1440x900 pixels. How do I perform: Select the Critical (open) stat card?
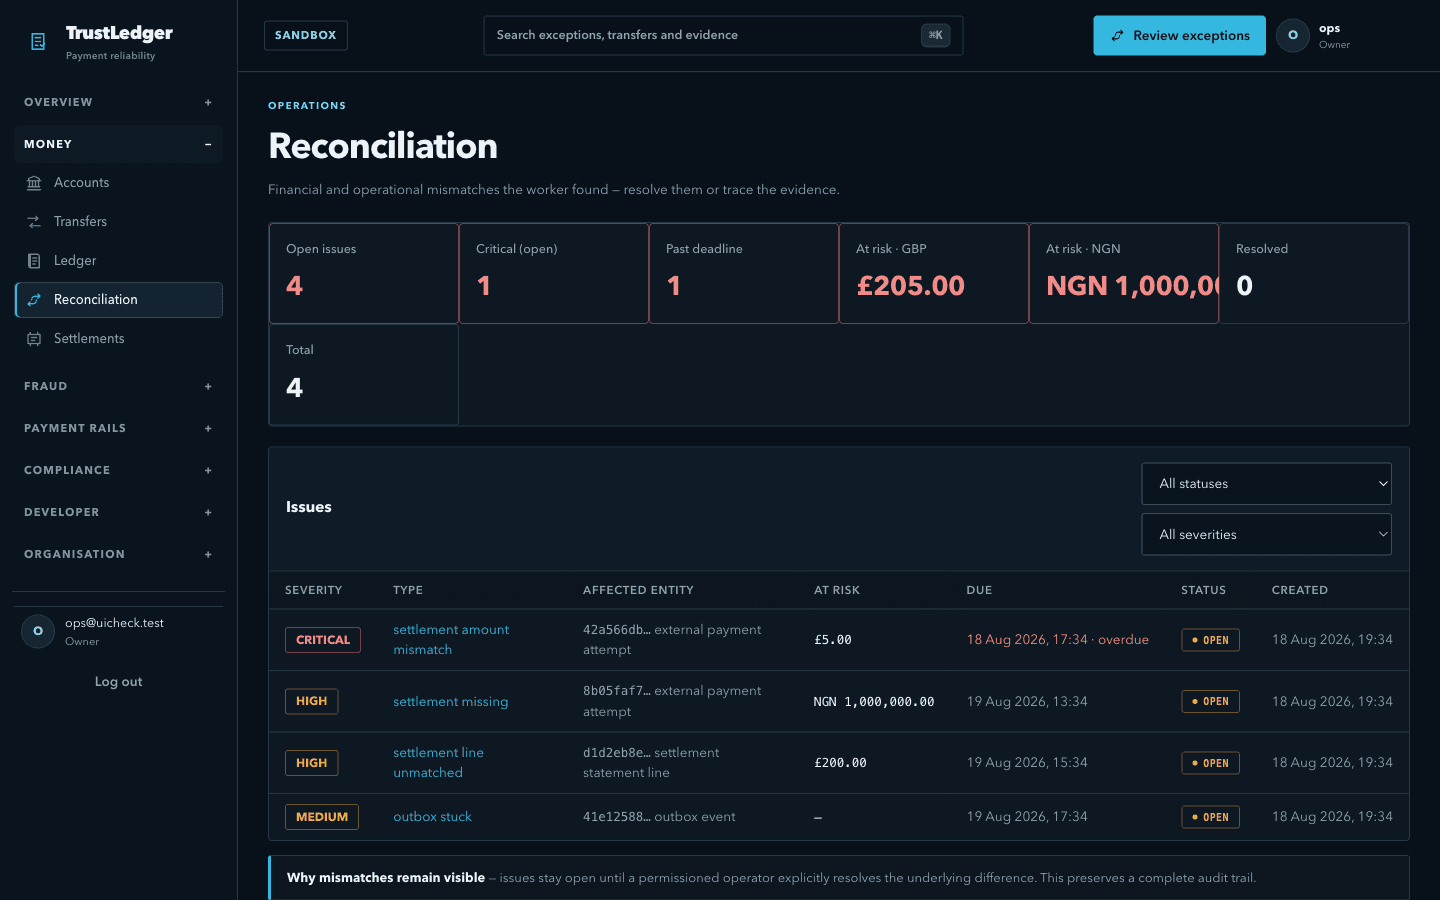tap(554, 273)
